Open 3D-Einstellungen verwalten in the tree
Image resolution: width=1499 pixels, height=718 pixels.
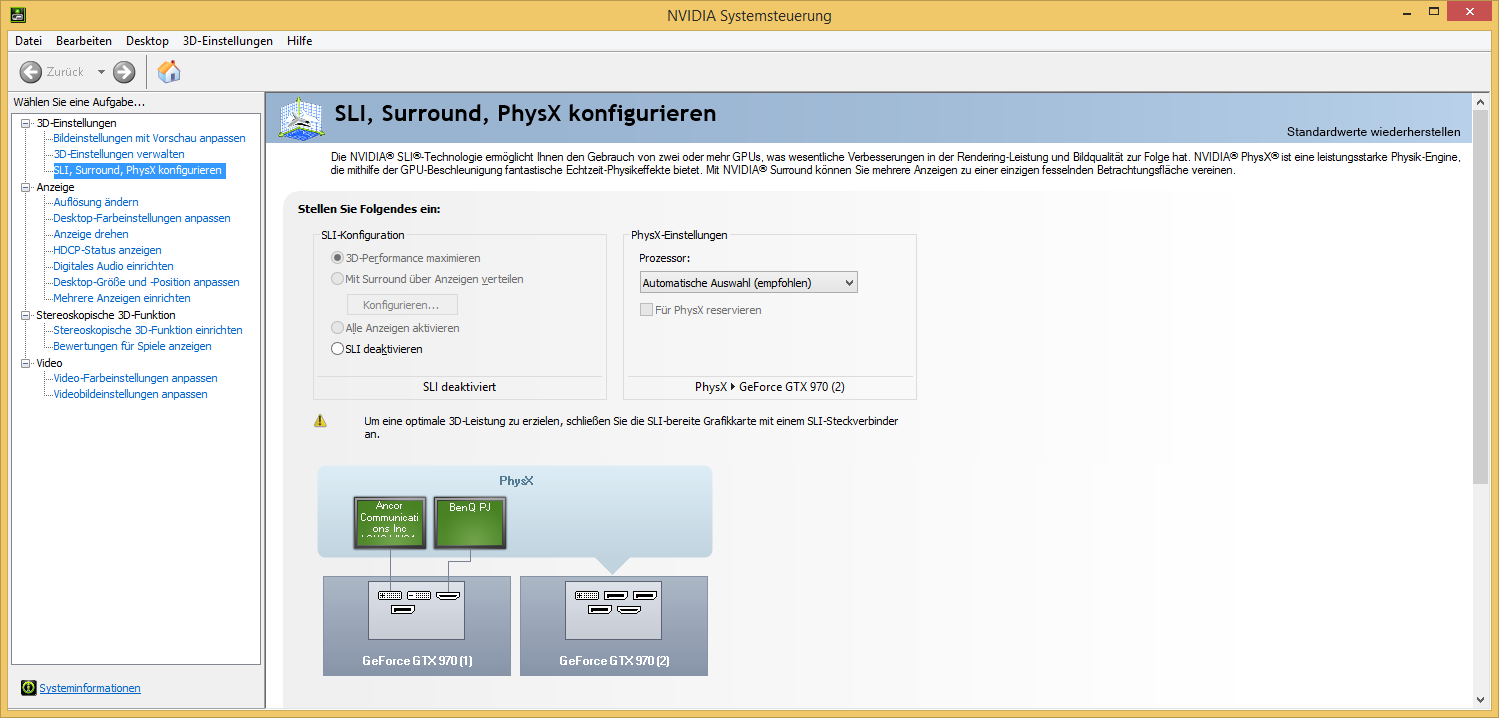tap(119, 154)
